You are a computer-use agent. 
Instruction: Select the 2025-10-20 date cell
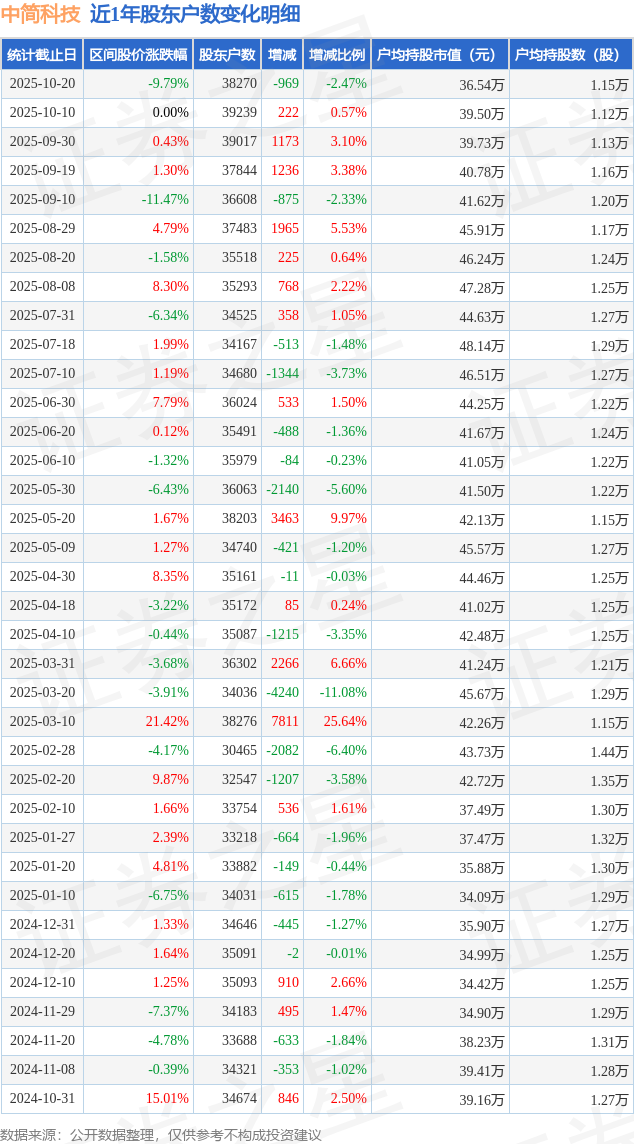tap(42, 84)
